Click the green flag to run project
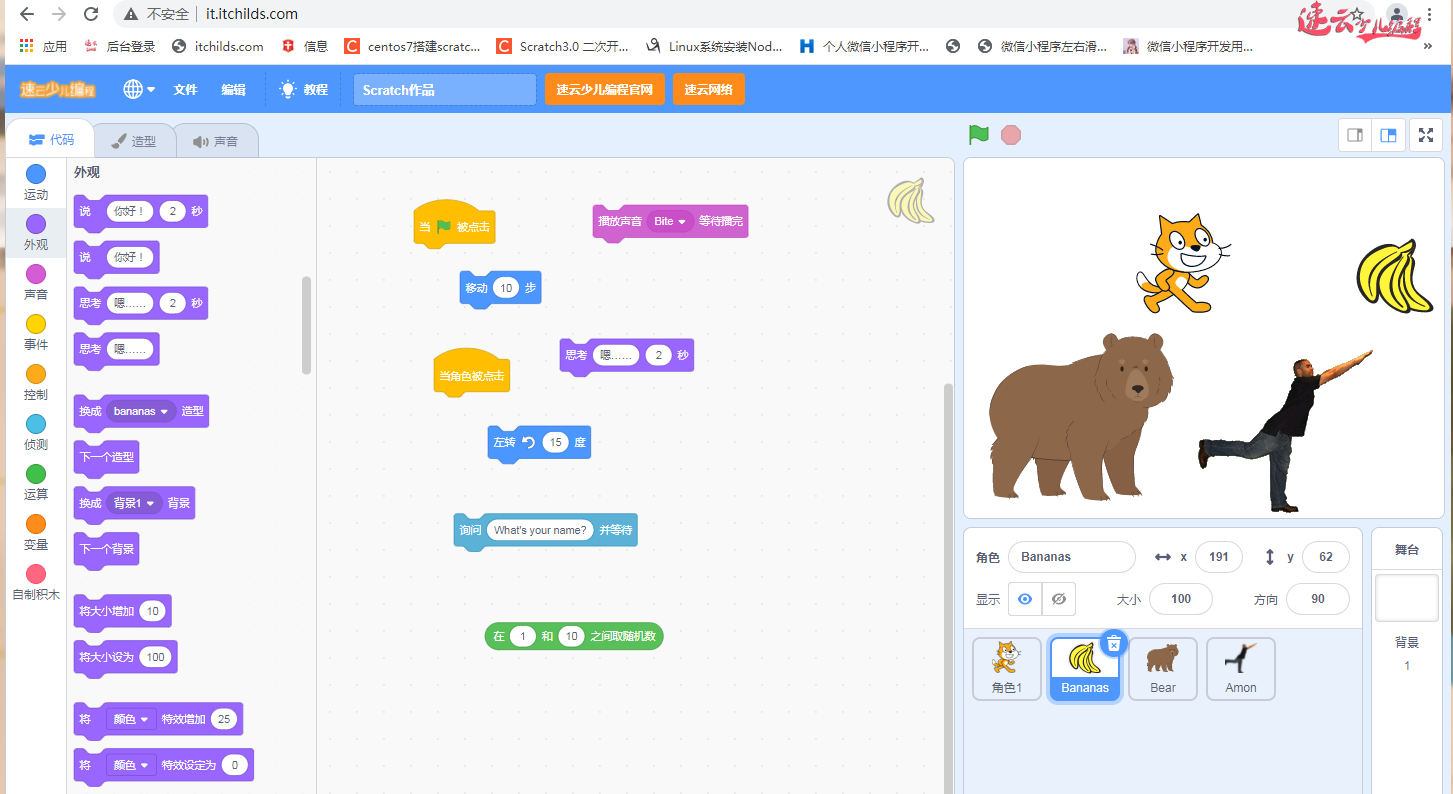Screen dimensions: 1453x794 click(x=978, y=135)
